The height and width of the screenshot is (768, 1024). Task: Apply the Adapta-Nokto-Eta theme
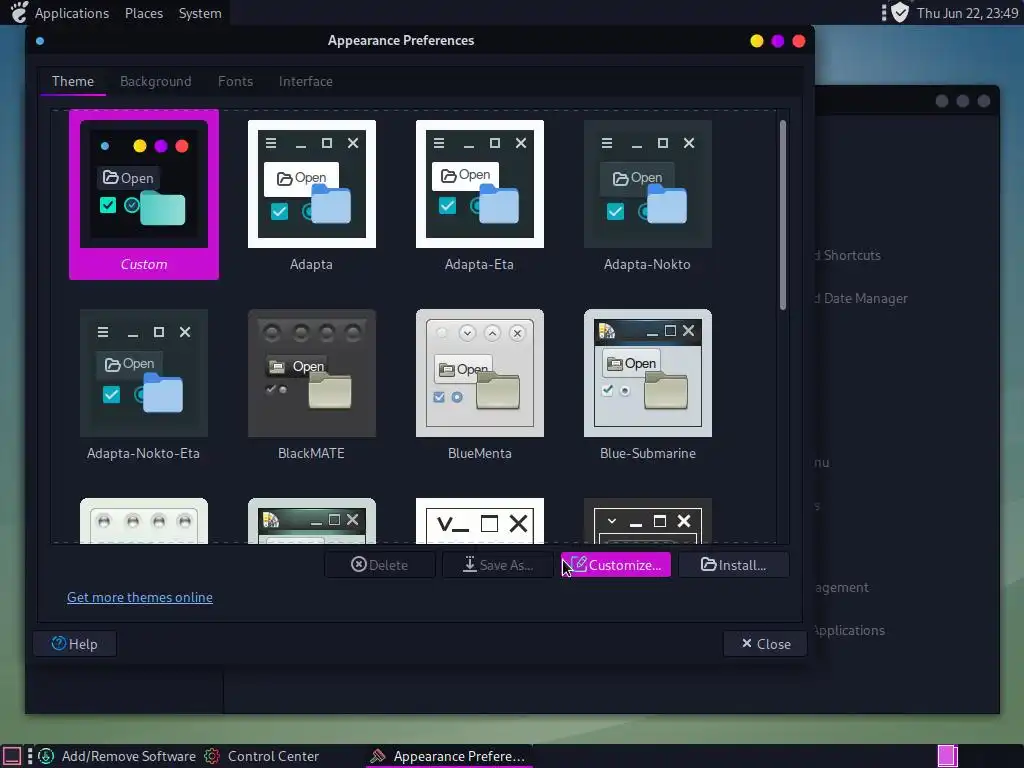click(144, 384)
